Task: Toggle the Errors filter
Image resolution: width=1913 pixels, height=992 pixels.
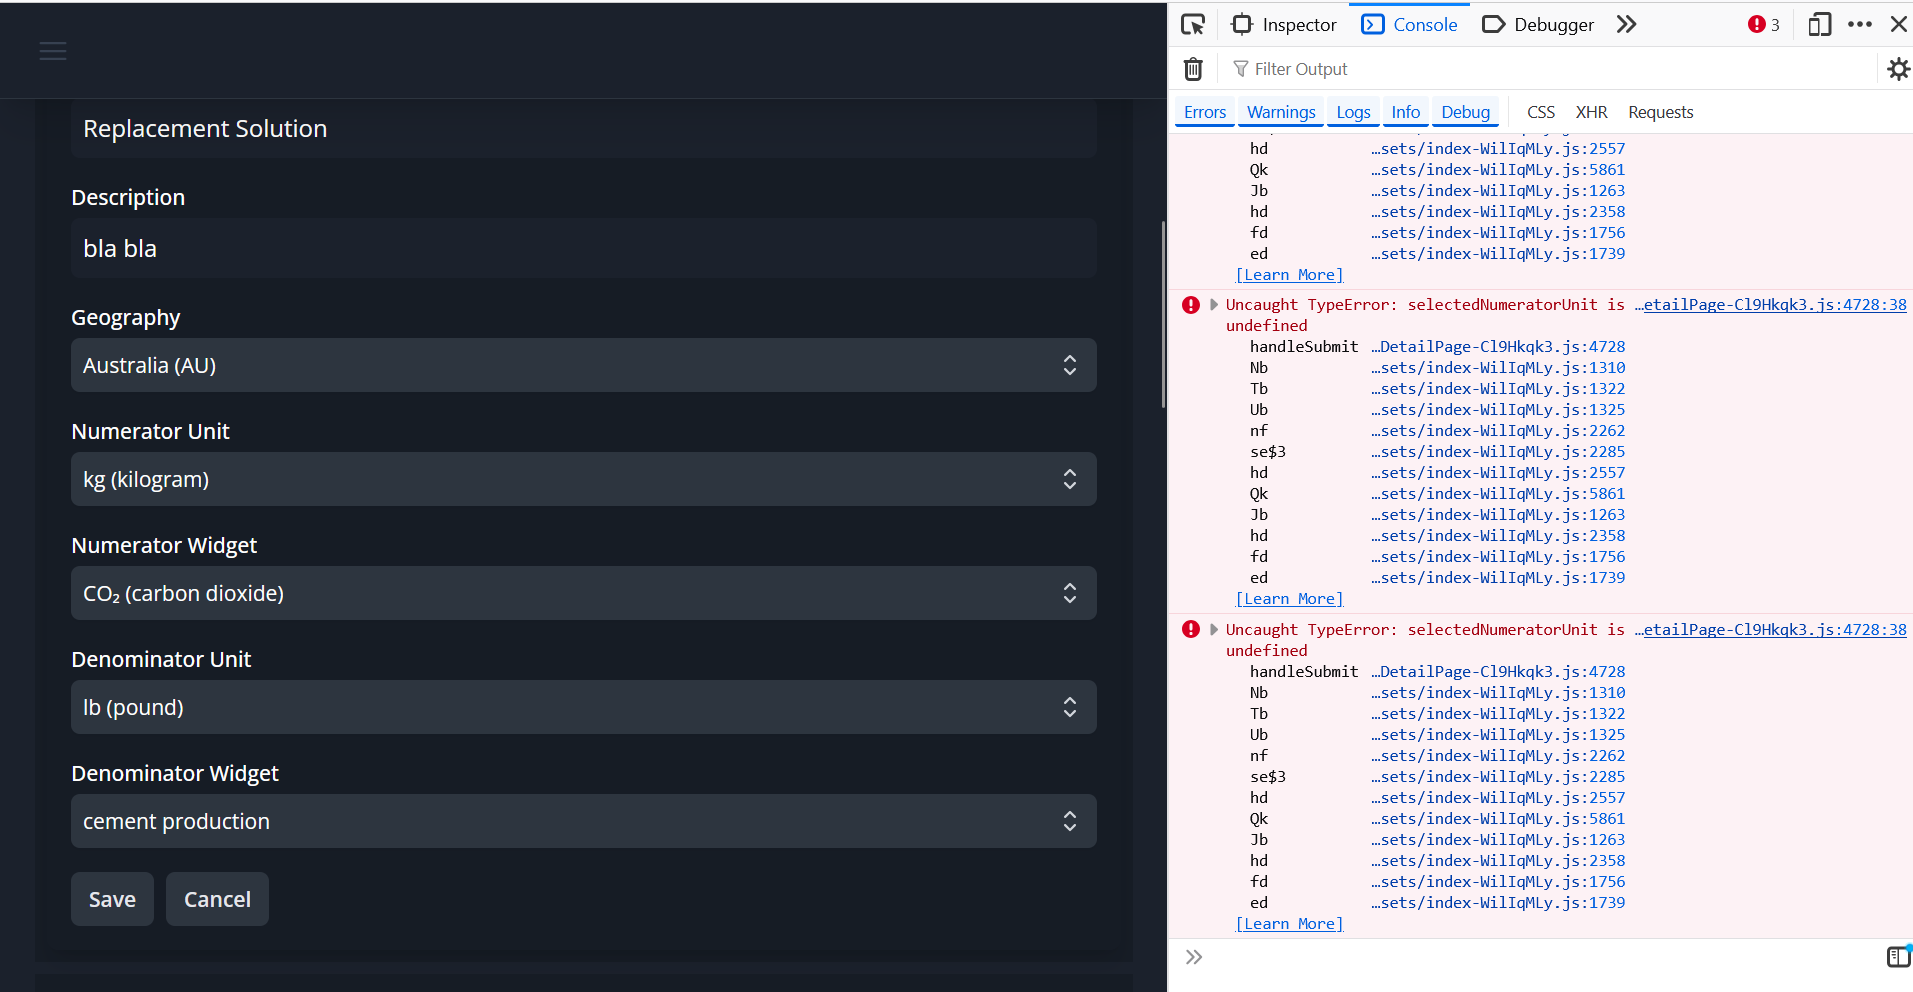Action: tap(1205, 112)
